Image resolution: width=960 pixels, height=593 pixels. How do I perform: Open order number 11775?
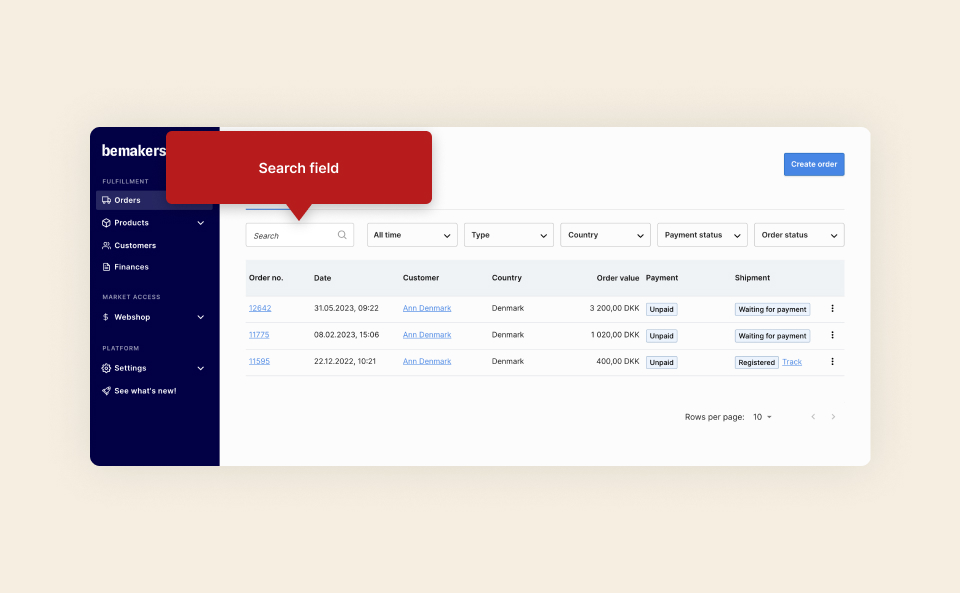coord(259,335)
